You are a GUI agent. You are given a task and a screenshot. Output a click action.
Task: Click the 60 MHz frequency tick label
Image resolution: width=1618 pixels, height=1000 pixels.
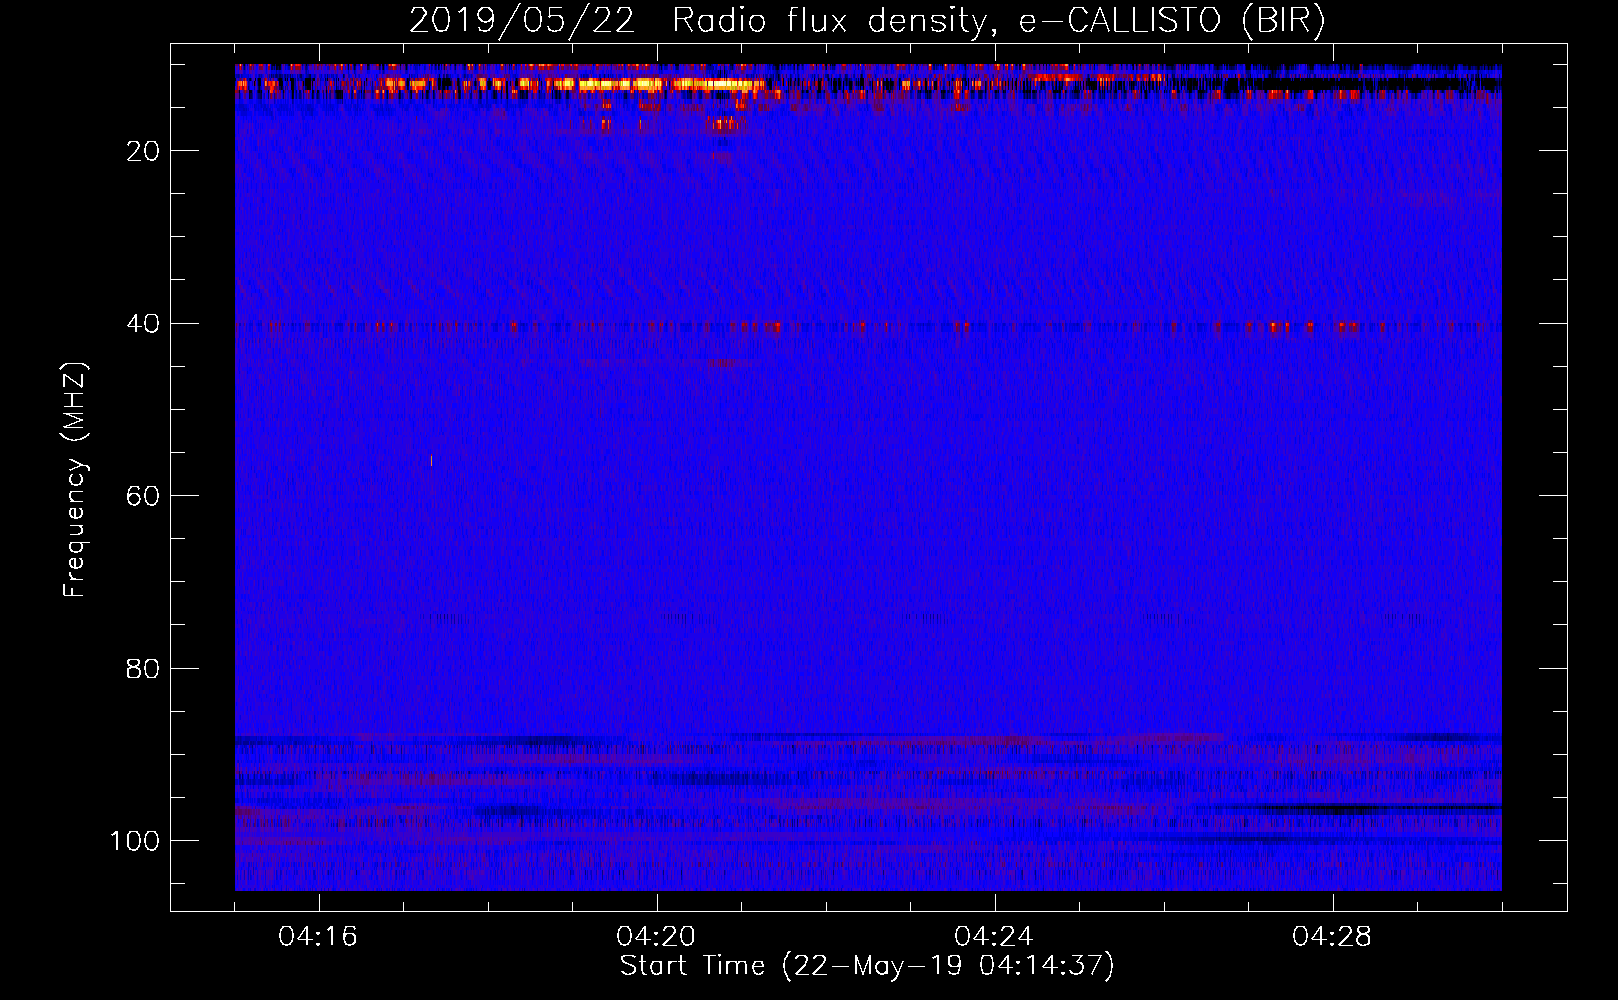point(143,496)
